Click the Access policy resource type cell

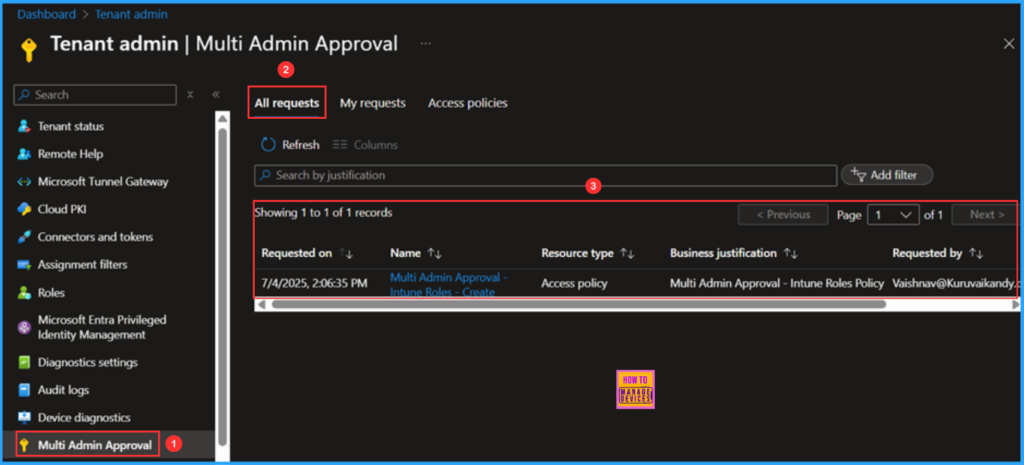(x=575, y=283)
